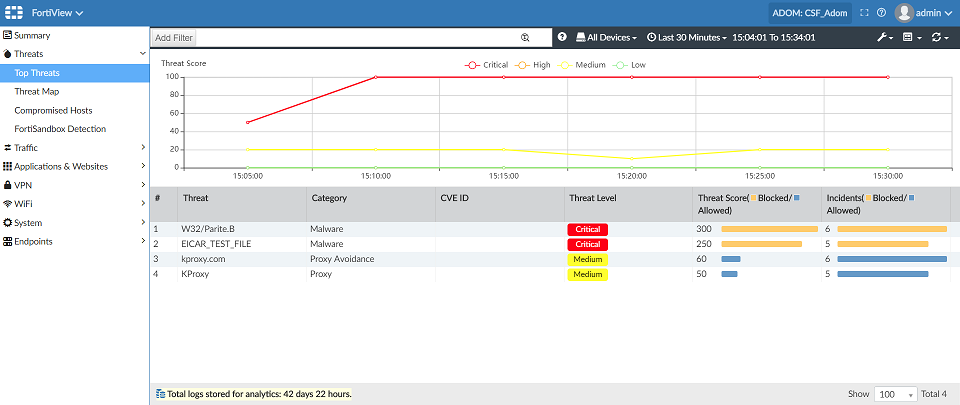This screenshot has width=960, height=405.
Task: Open the FortiView module dropdown
Action: (x=58, y=12)
